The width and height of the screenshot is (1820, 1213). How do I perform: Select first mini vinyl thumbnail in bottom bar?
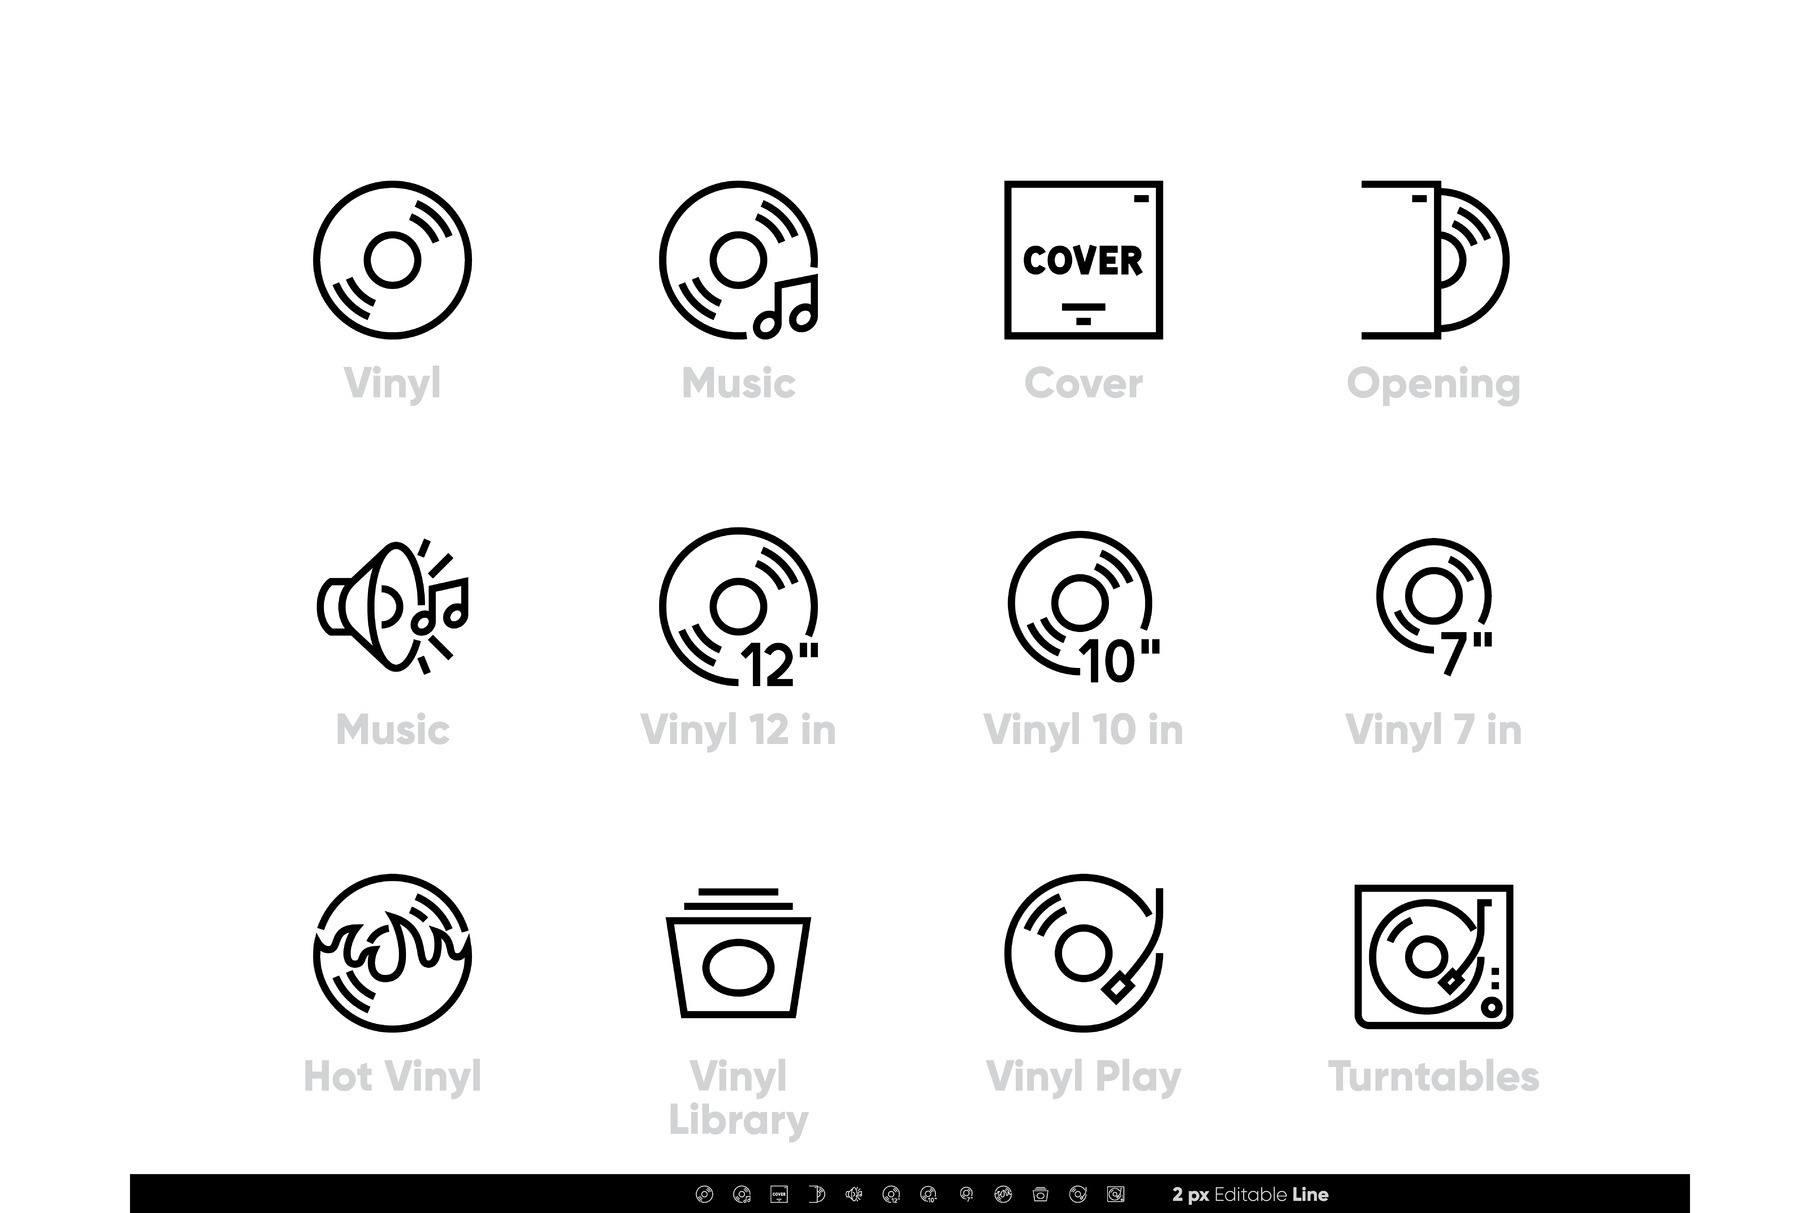704,1194
